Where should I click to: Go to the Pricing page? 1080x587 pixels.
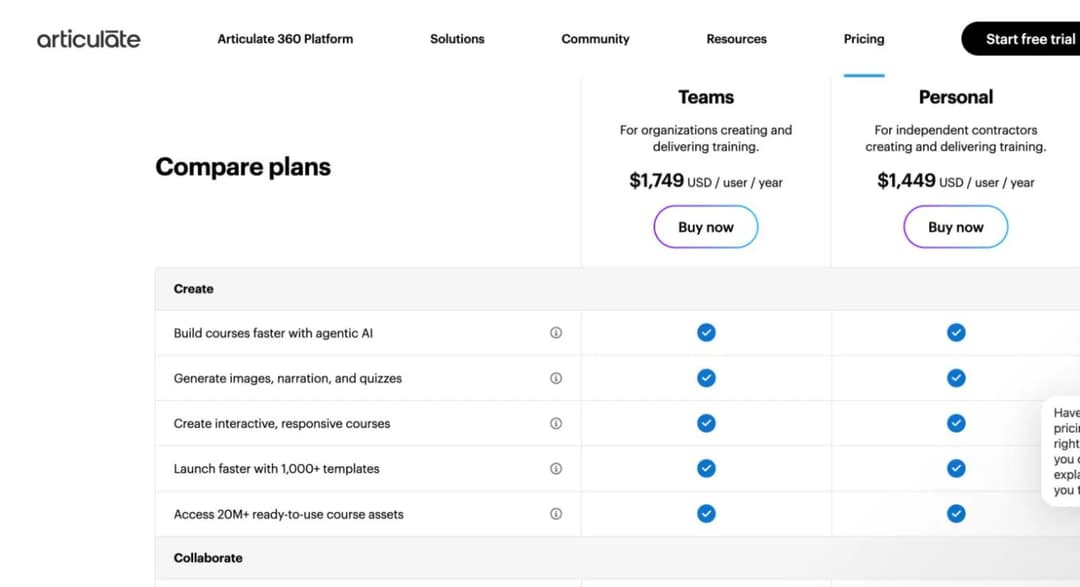864,39
